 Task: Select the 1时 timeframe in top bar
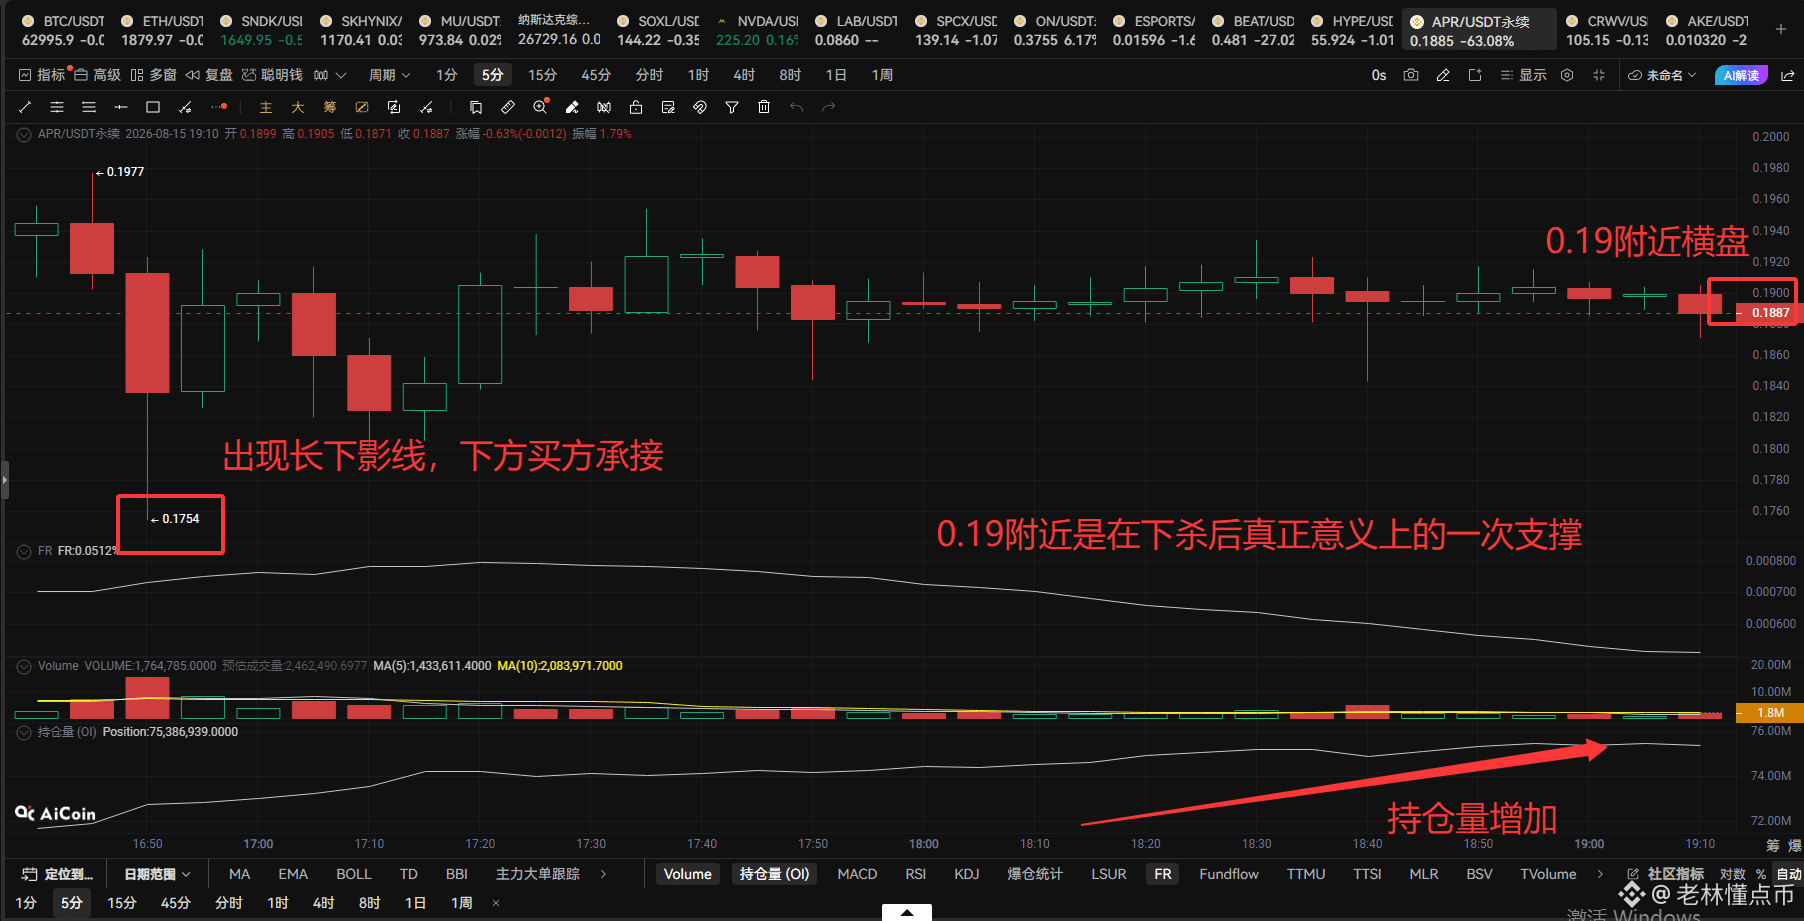pyautogui.click(x=698, y=75)
